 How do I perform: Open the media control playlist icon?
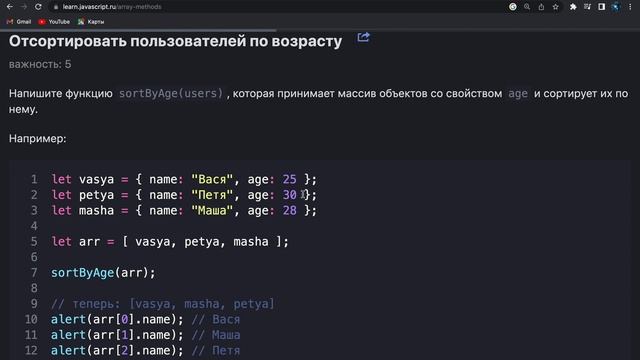tap(587, 7)
